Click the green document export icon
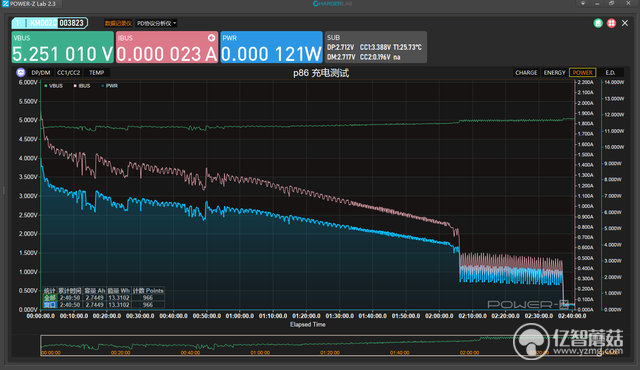This screenshot has width=640, height=370. tap(598, 23)
